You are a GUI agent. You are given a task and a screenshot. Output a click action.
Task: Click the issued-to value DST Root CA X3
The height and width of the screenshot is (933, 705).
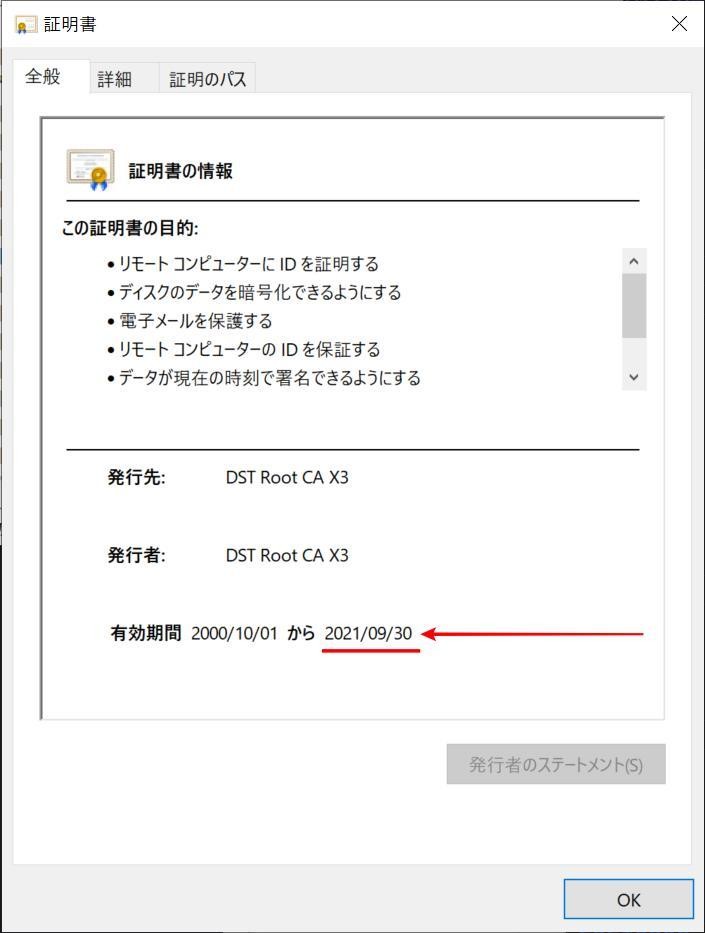(287, 477)
